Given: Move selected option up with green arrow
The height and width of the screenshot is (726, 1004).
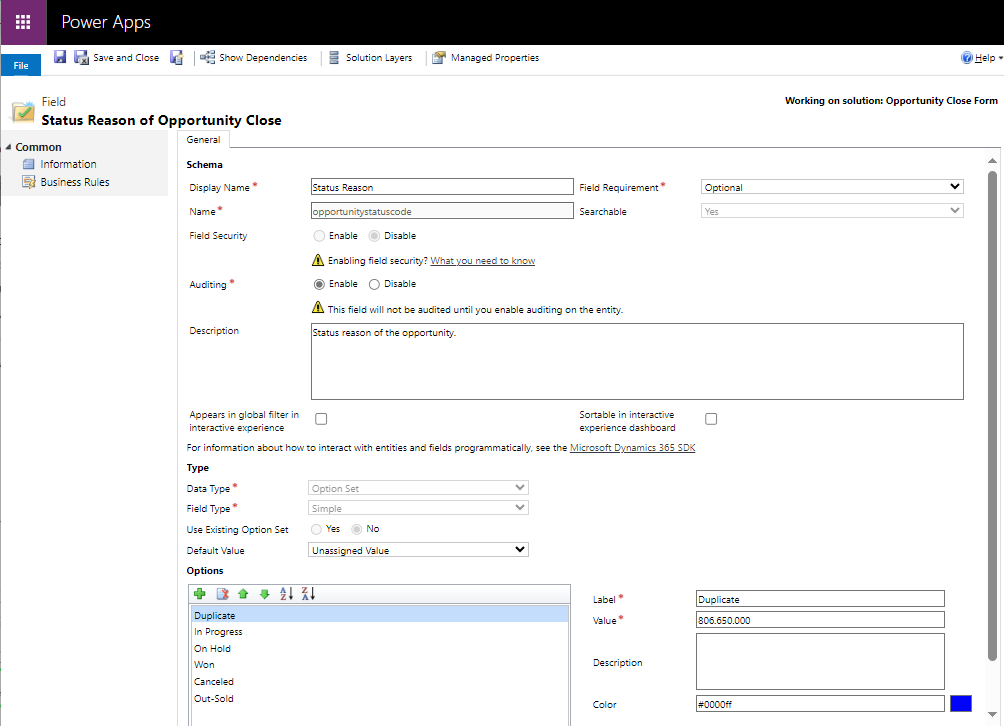Looking at the screenshot, I should tap(243, 593).
